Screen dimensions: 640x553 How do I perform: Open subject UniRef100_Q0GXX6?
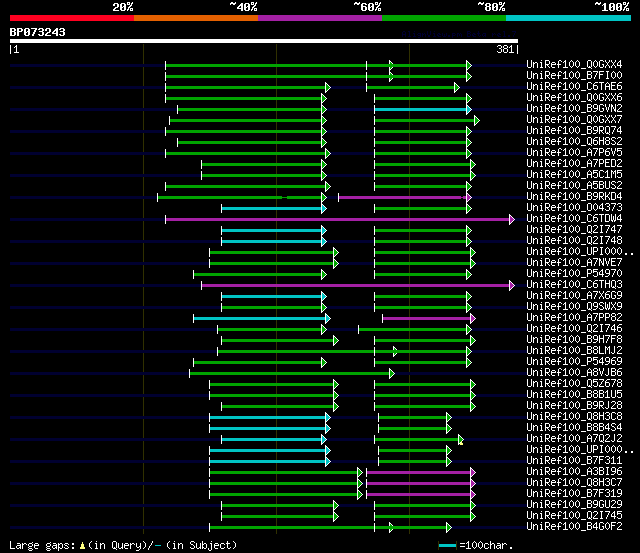(574, 97)
